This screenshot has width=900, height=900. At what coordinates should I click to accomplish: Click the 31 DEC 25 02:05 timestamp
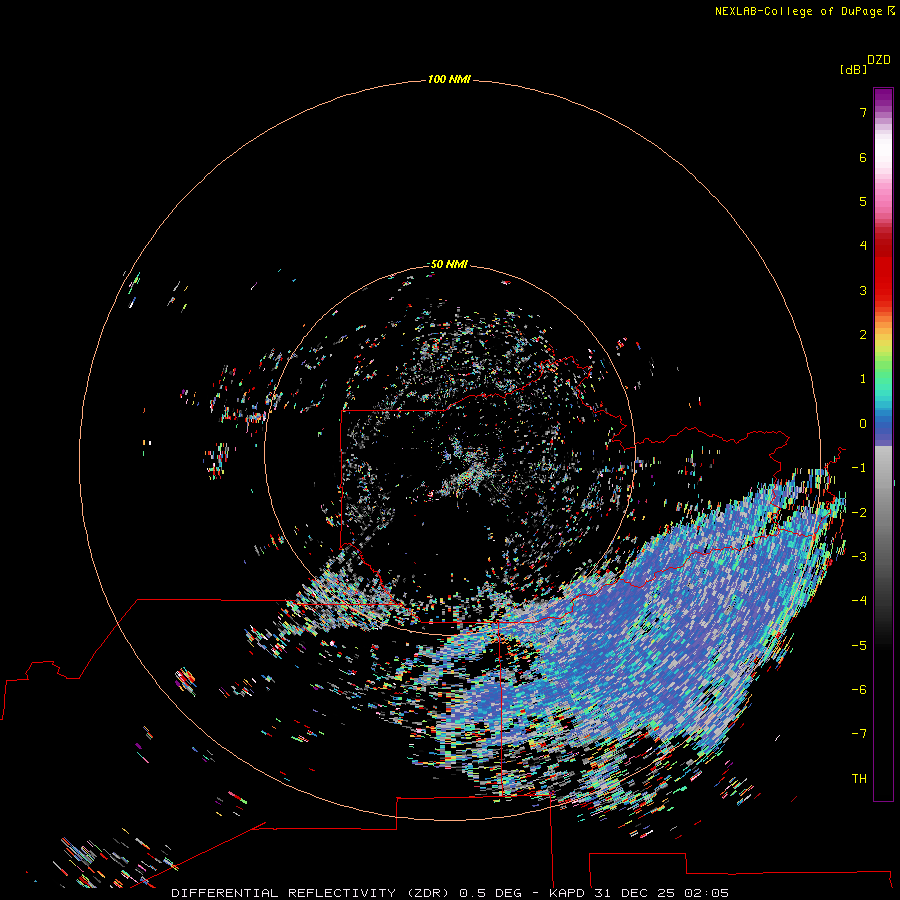pos(660,893)
